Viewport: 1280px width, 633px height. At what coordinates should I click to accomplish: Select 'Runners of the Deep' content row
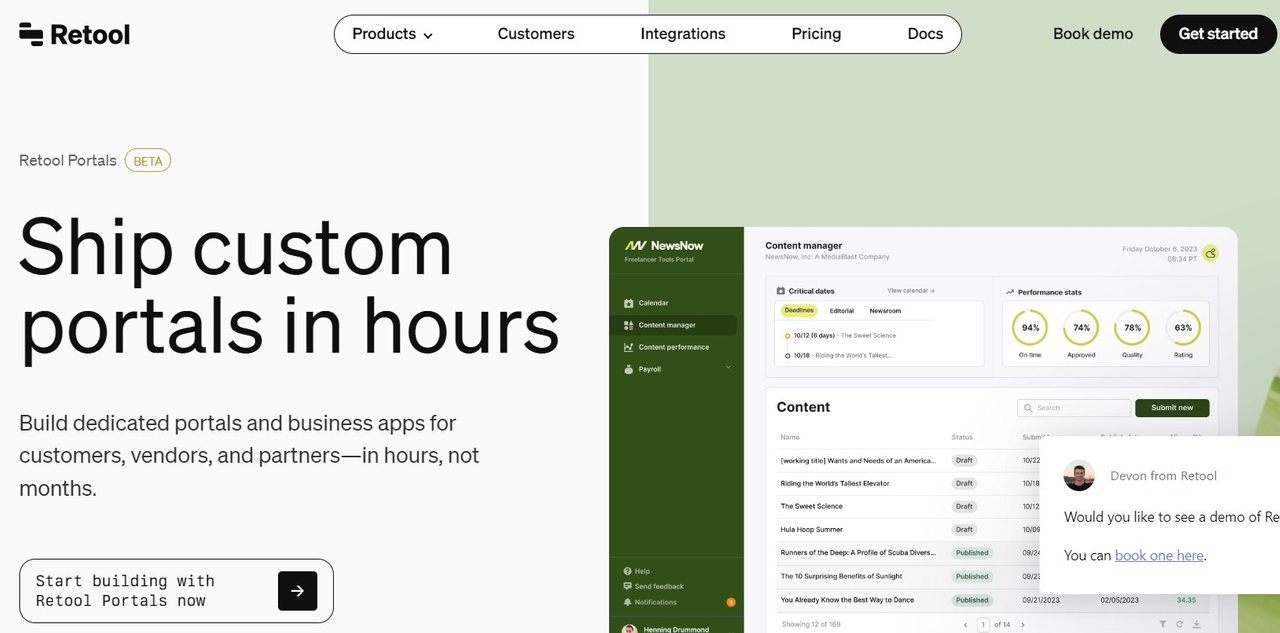(x=908, y=553)
